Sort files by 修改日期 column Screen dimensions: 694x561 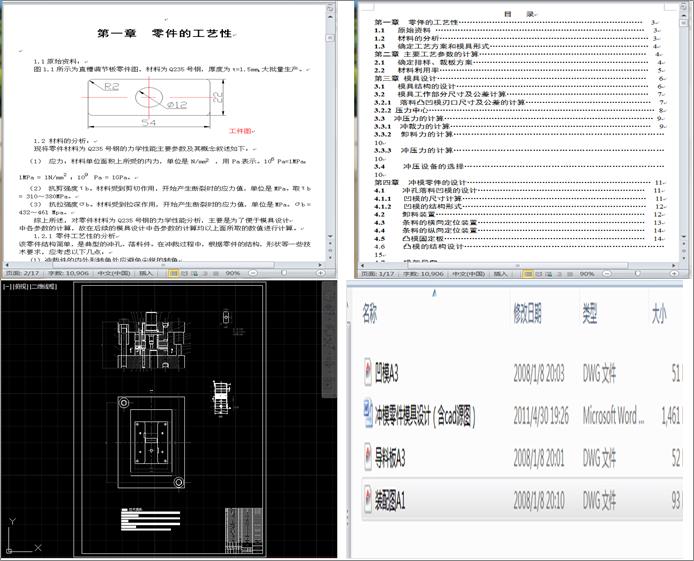(527, 315)
